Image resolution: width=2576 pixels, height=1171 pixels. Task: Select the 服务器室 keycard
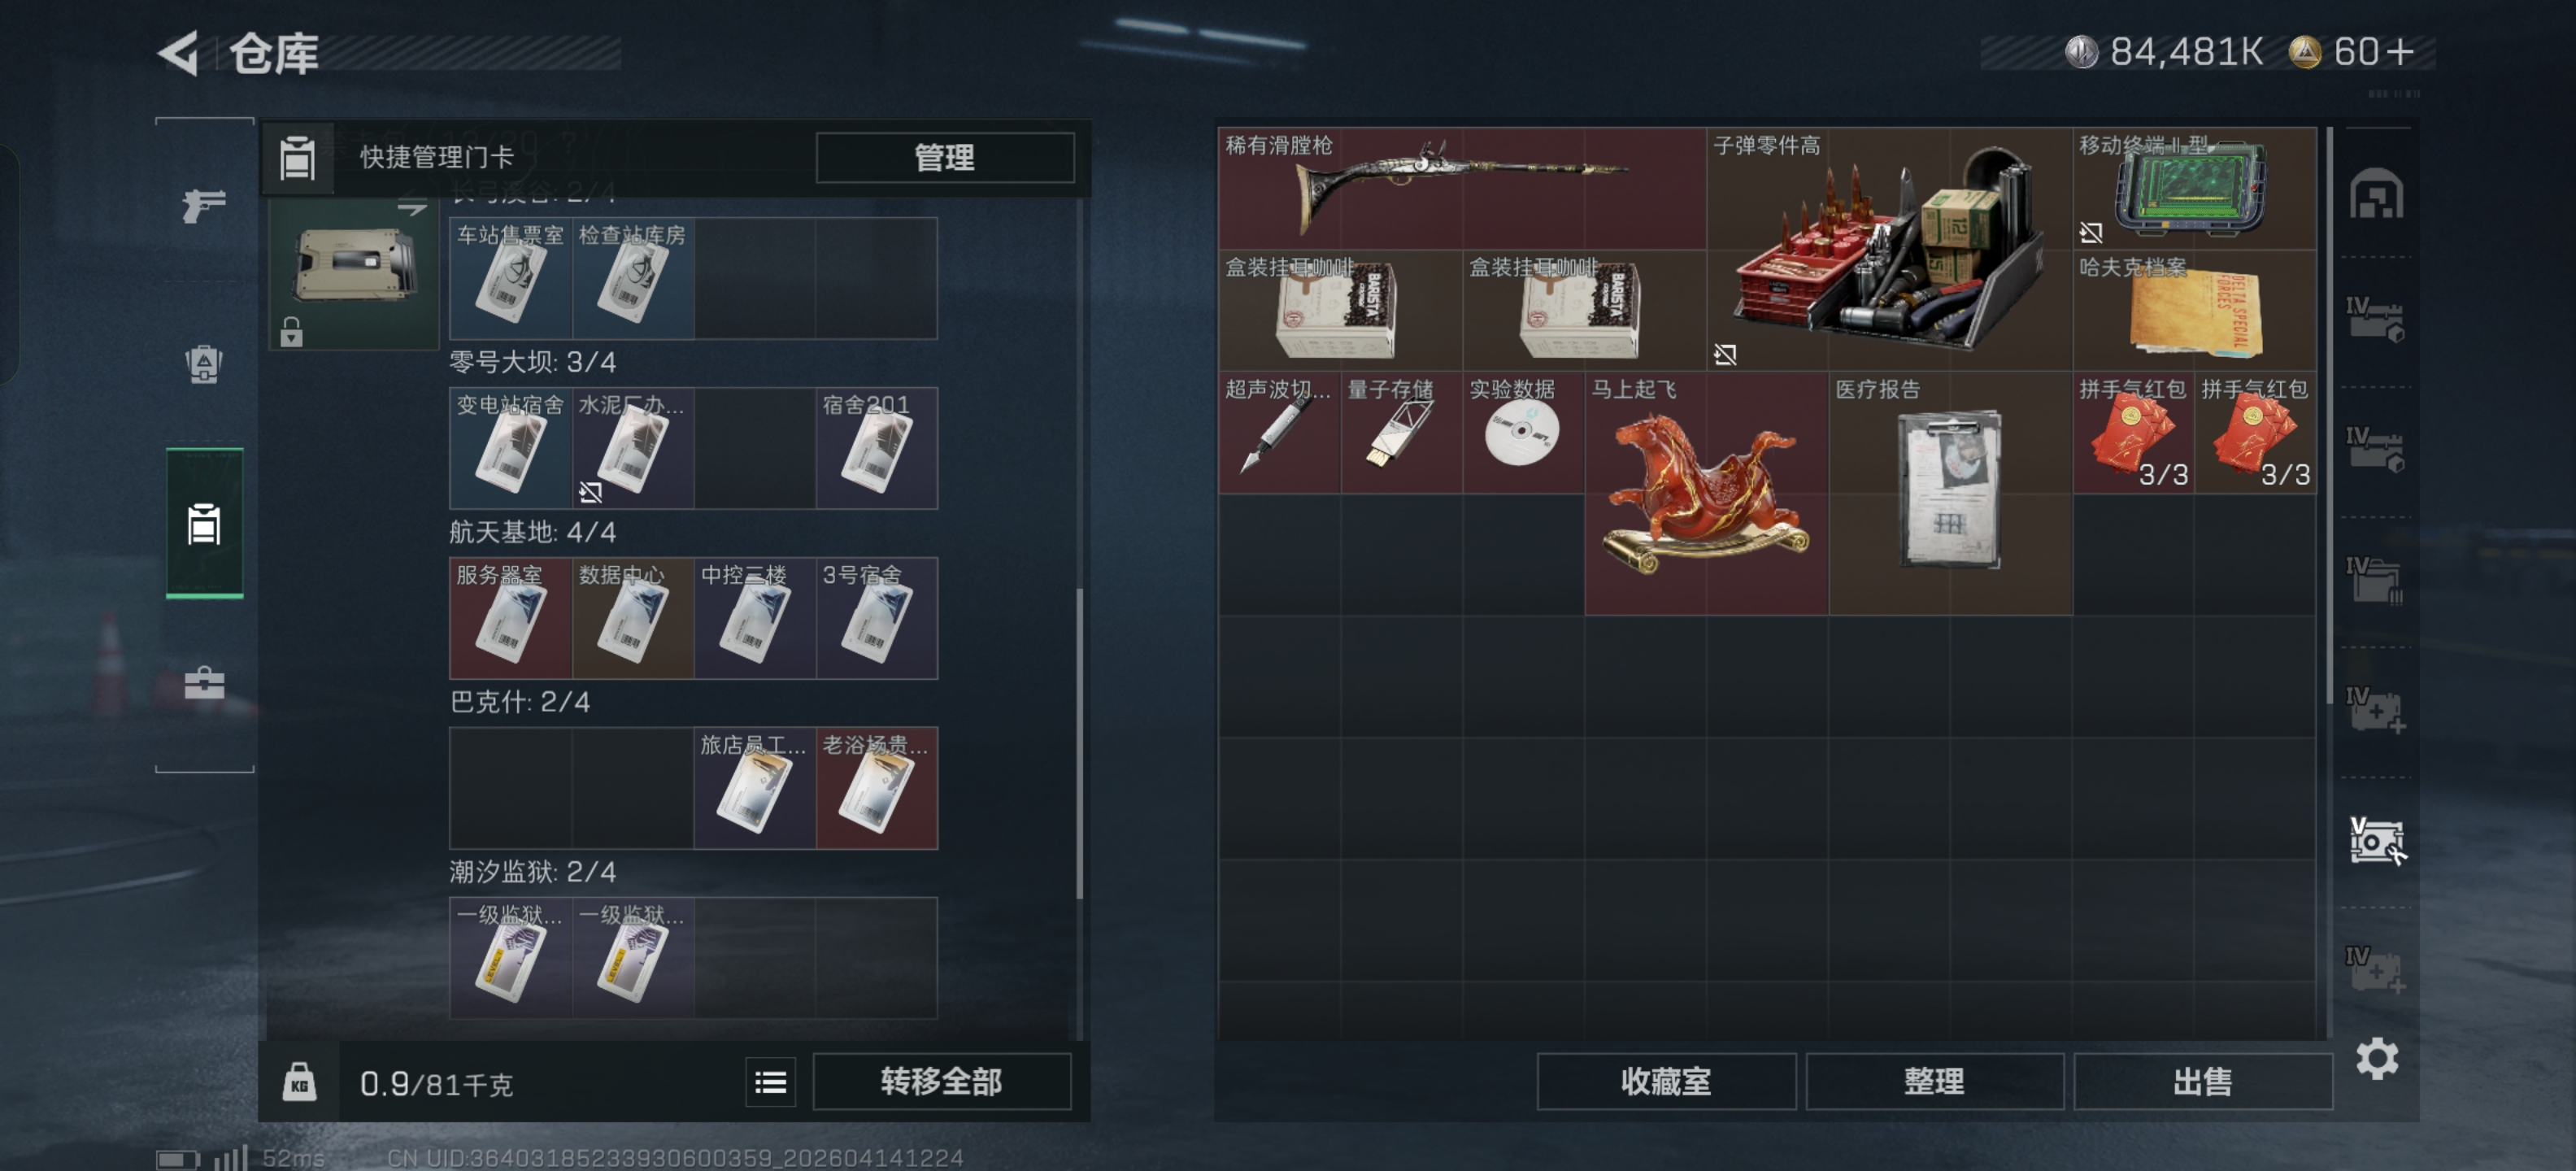(x=510, y=618)
